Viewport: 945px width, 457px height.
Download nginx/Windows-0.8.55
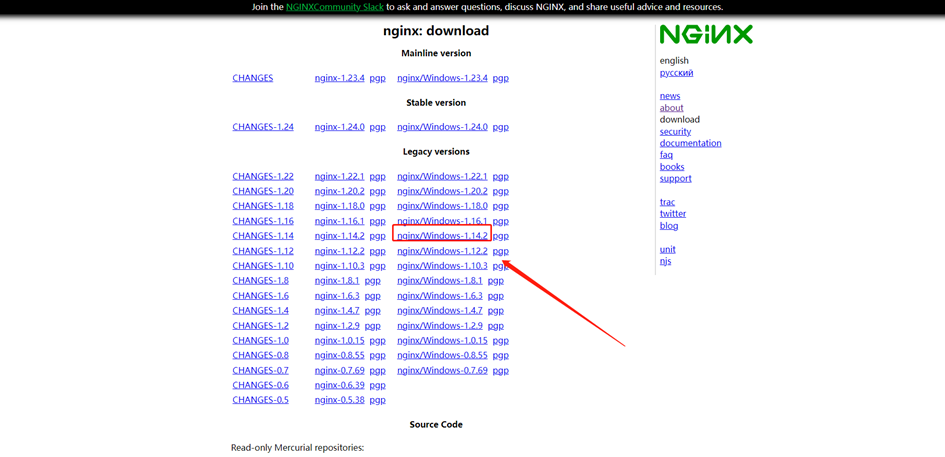click(442, 355)
